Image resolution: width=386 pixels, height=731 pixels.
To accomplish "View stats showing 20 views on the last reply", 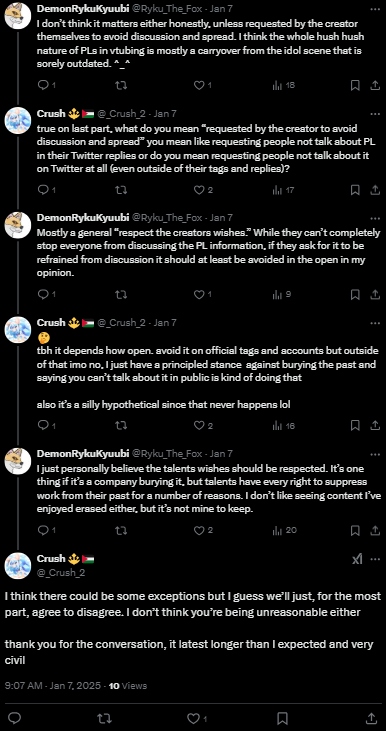I will click(284, 530).
